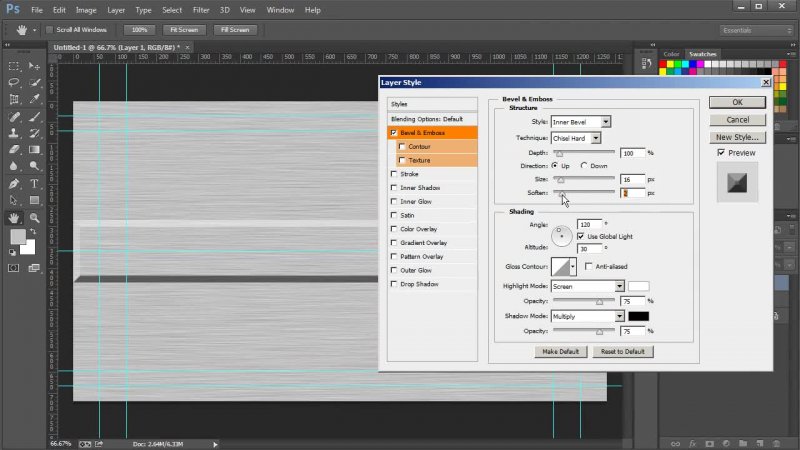Toggle the Preview checkbox

[721, 153]
